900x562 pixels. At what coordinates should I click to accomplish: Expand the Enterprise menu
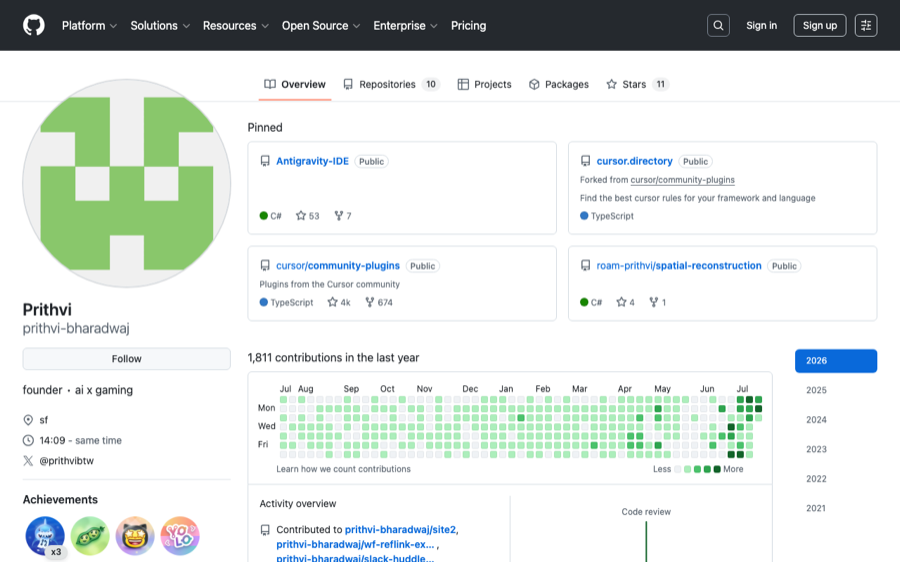[405, 25]
